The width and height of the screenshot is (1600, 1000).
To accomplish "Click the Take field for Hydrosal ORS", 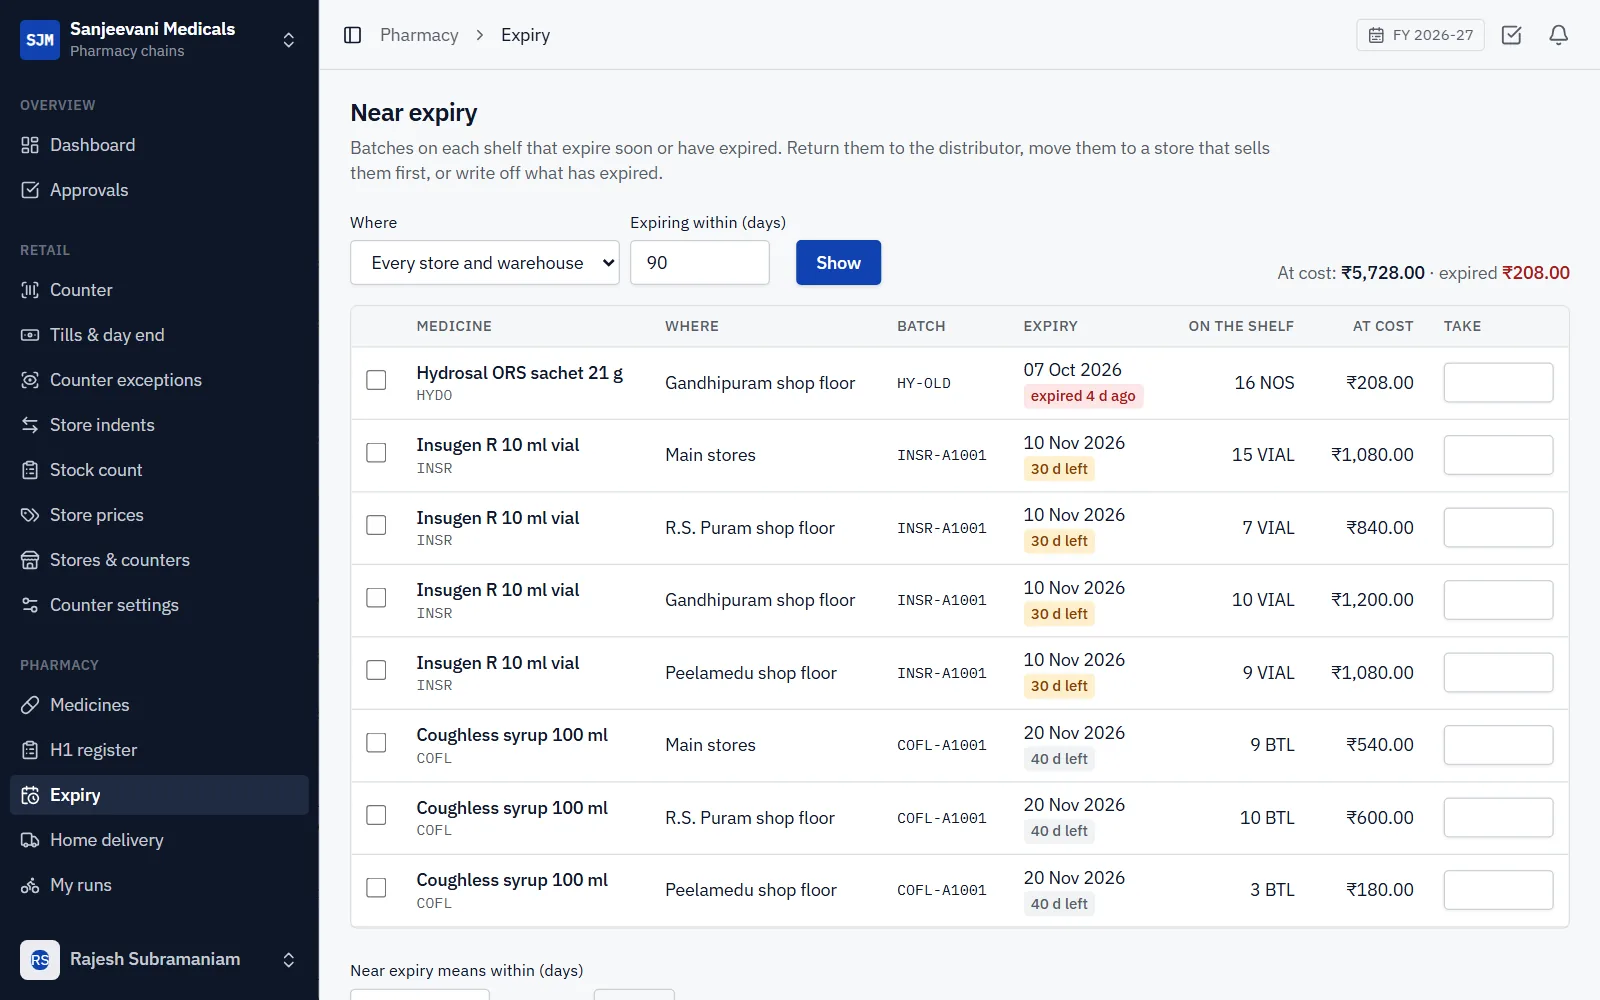I will click(x=1498, y=383).
